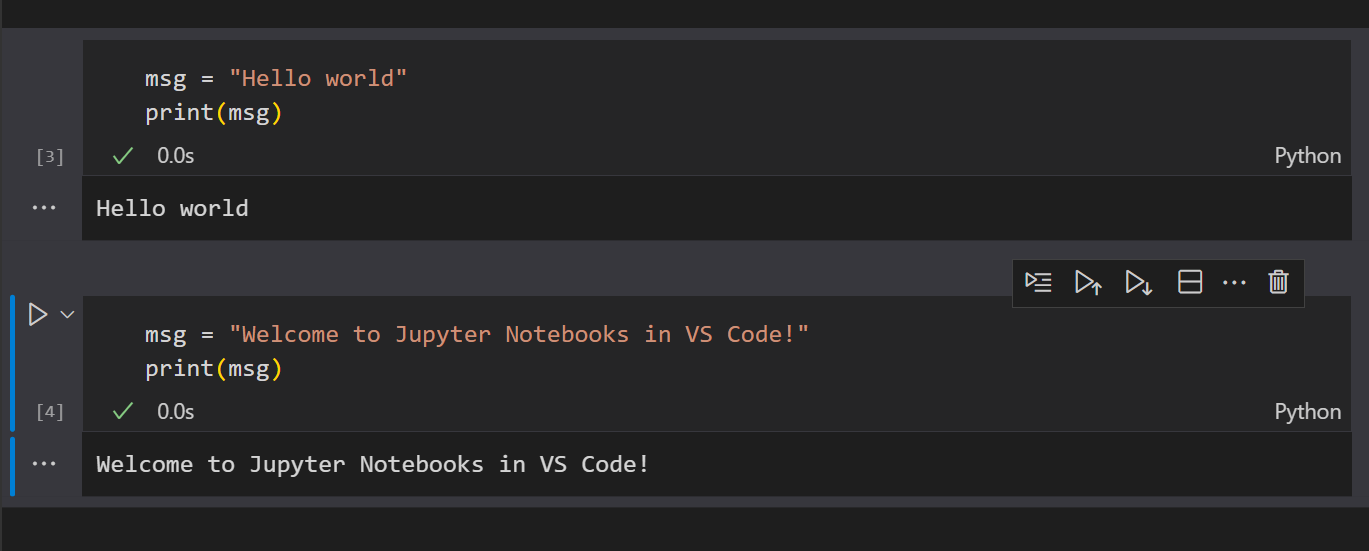The width and height of the screenshot is (1369, 551).
Task: Open More Actions ellipsis in the cell toolbar
Action: tap(1234, 283)
